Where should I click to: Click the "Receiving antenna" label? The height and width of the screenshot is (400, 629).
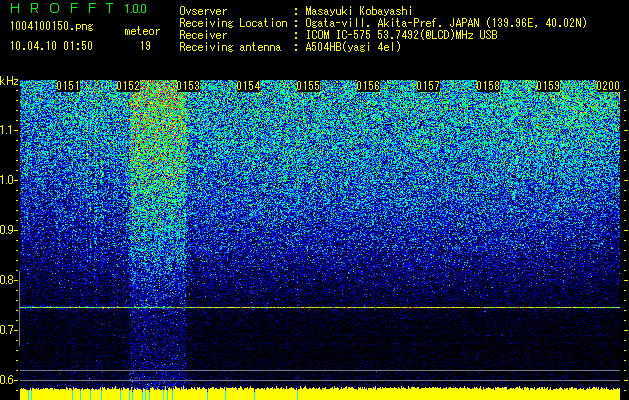point(230,47)
